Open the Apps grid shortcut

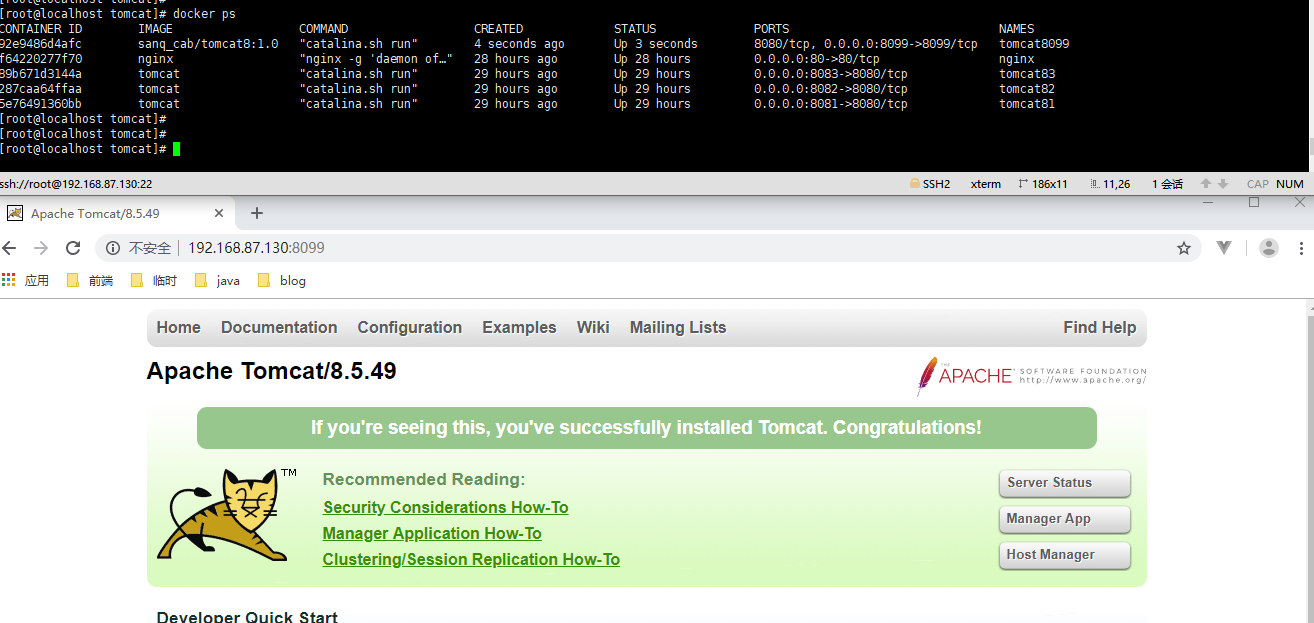click(9, 280)
